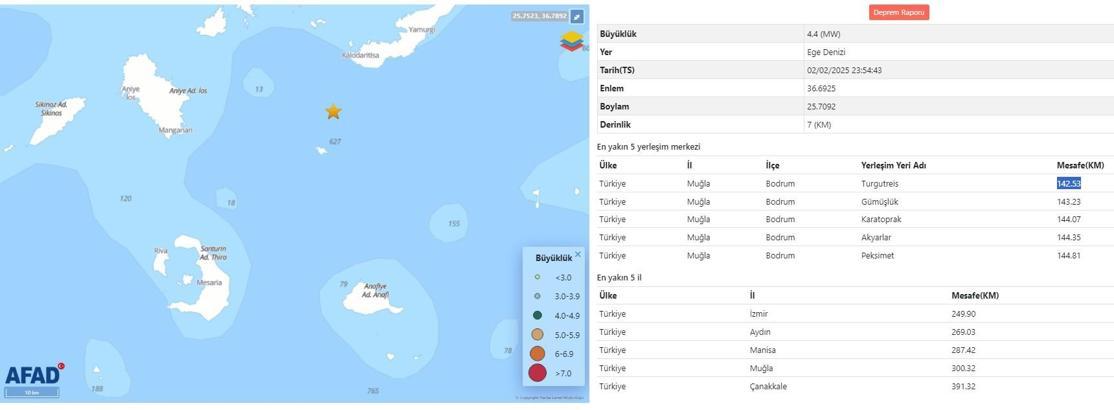Click the fullscreen expand map icon
Screen dimensions: 1114x410
click(x=577, y=16)
